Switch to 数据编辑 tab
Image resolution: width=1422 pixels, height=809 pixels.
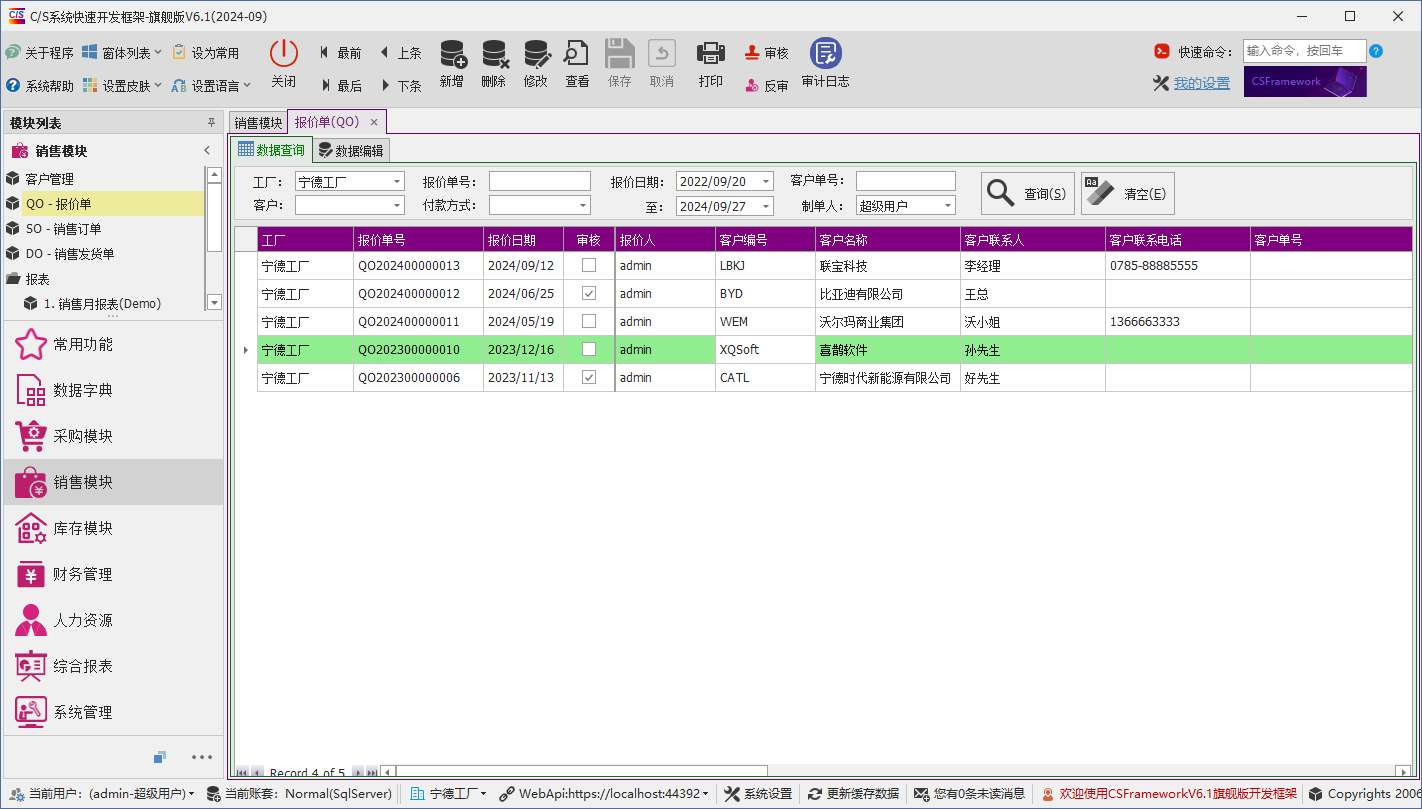(350, 151)
